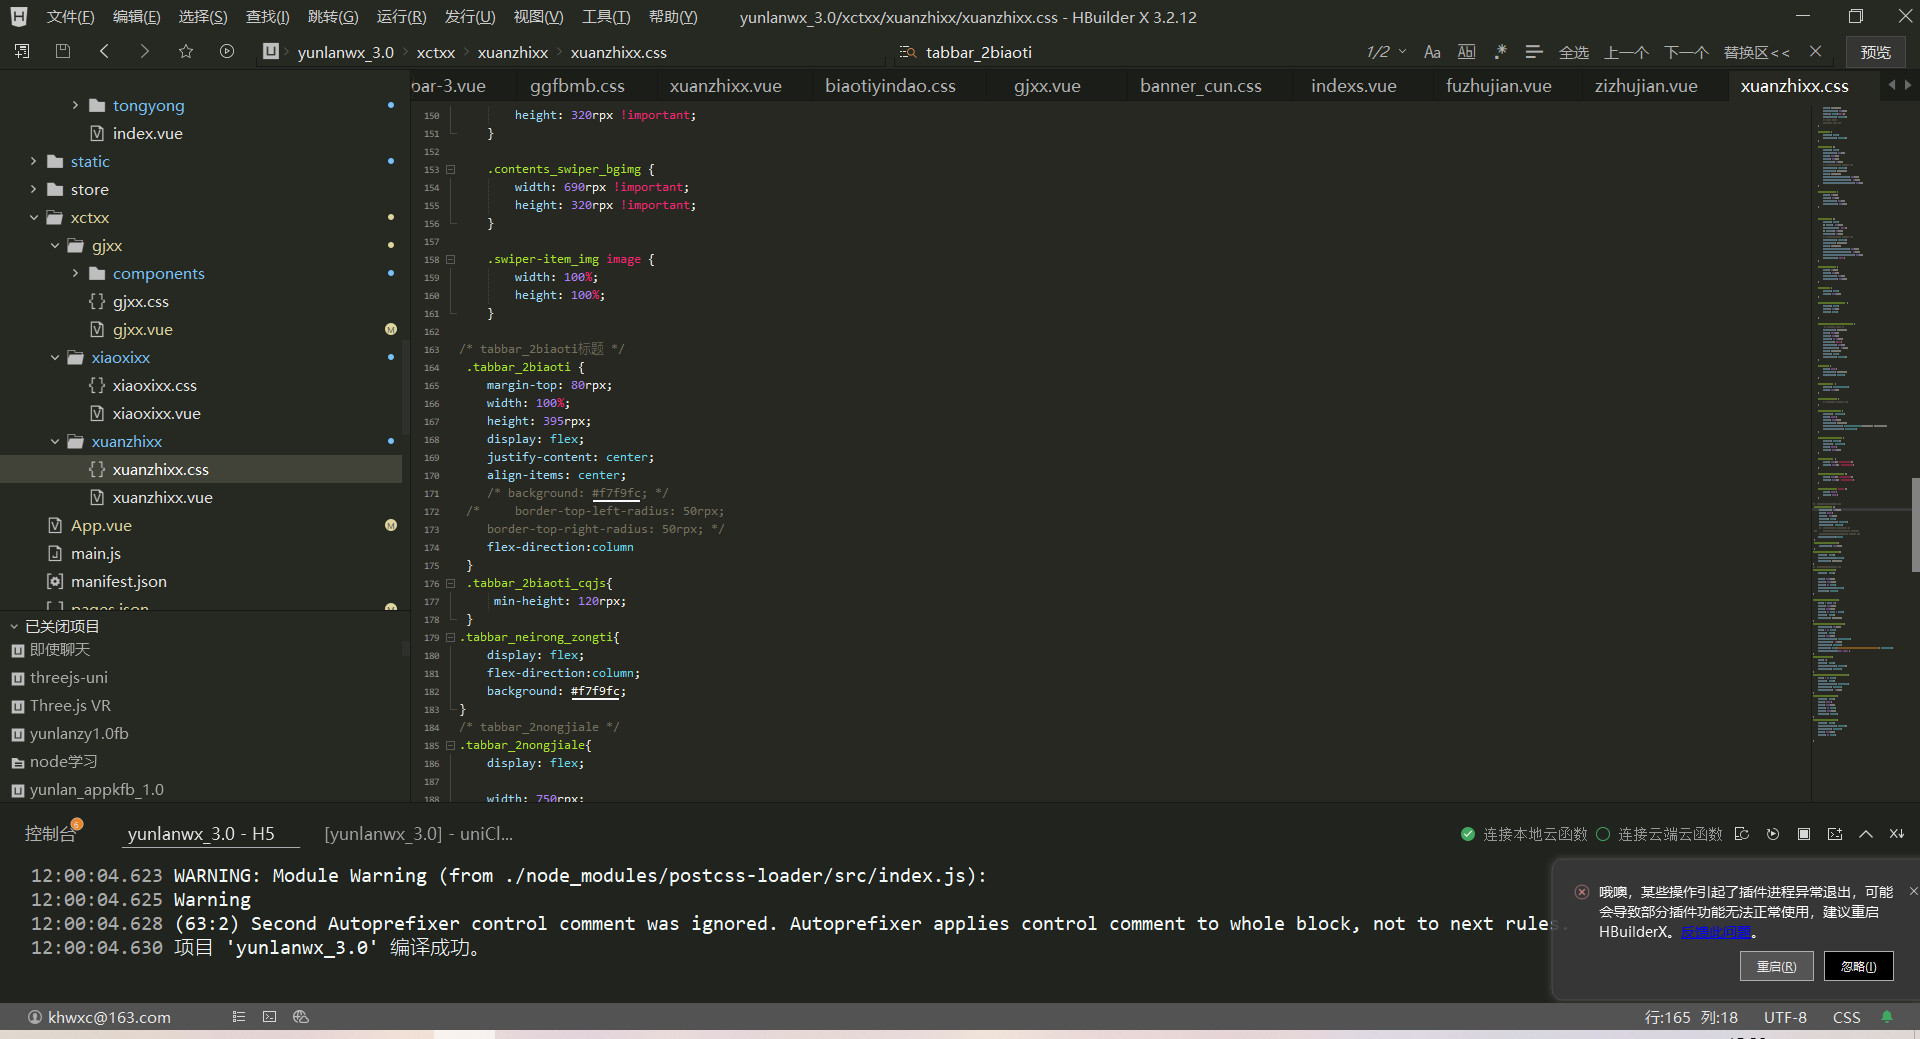Click the save file icon in toolbar
Image resolution: width=1920 pixels, height=1039 pixels.
(63, 51)
